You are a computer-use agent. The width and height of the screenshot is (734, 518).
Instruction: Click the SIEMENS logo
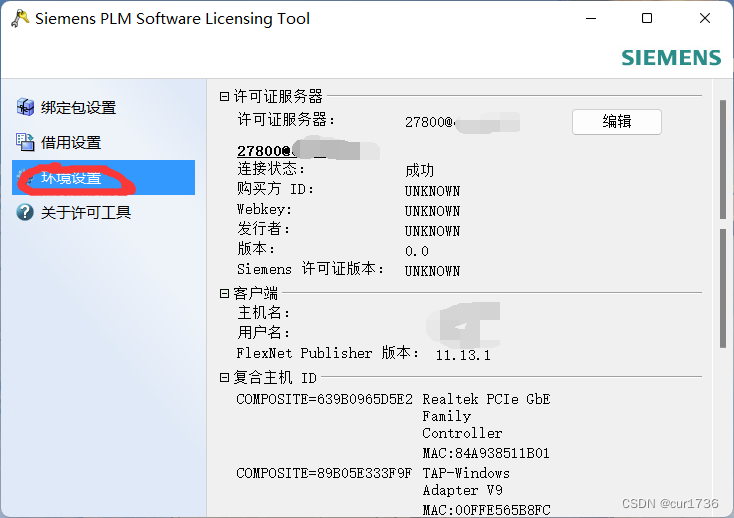(x=671, y=58)
